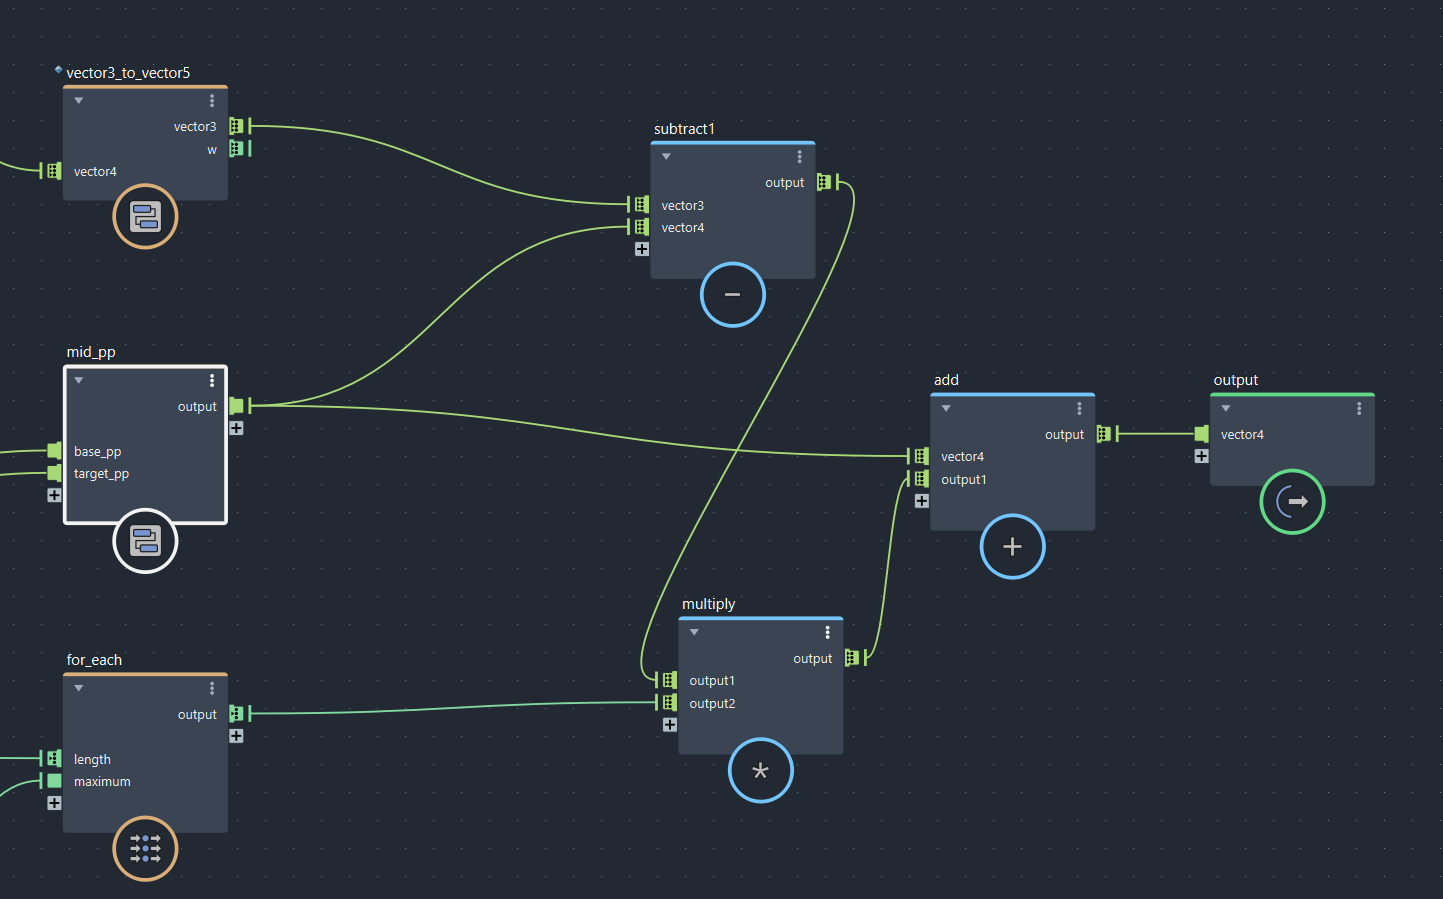Select the for_each node title
This screenshot has height=899, width=1443.
tap(94, 660)
